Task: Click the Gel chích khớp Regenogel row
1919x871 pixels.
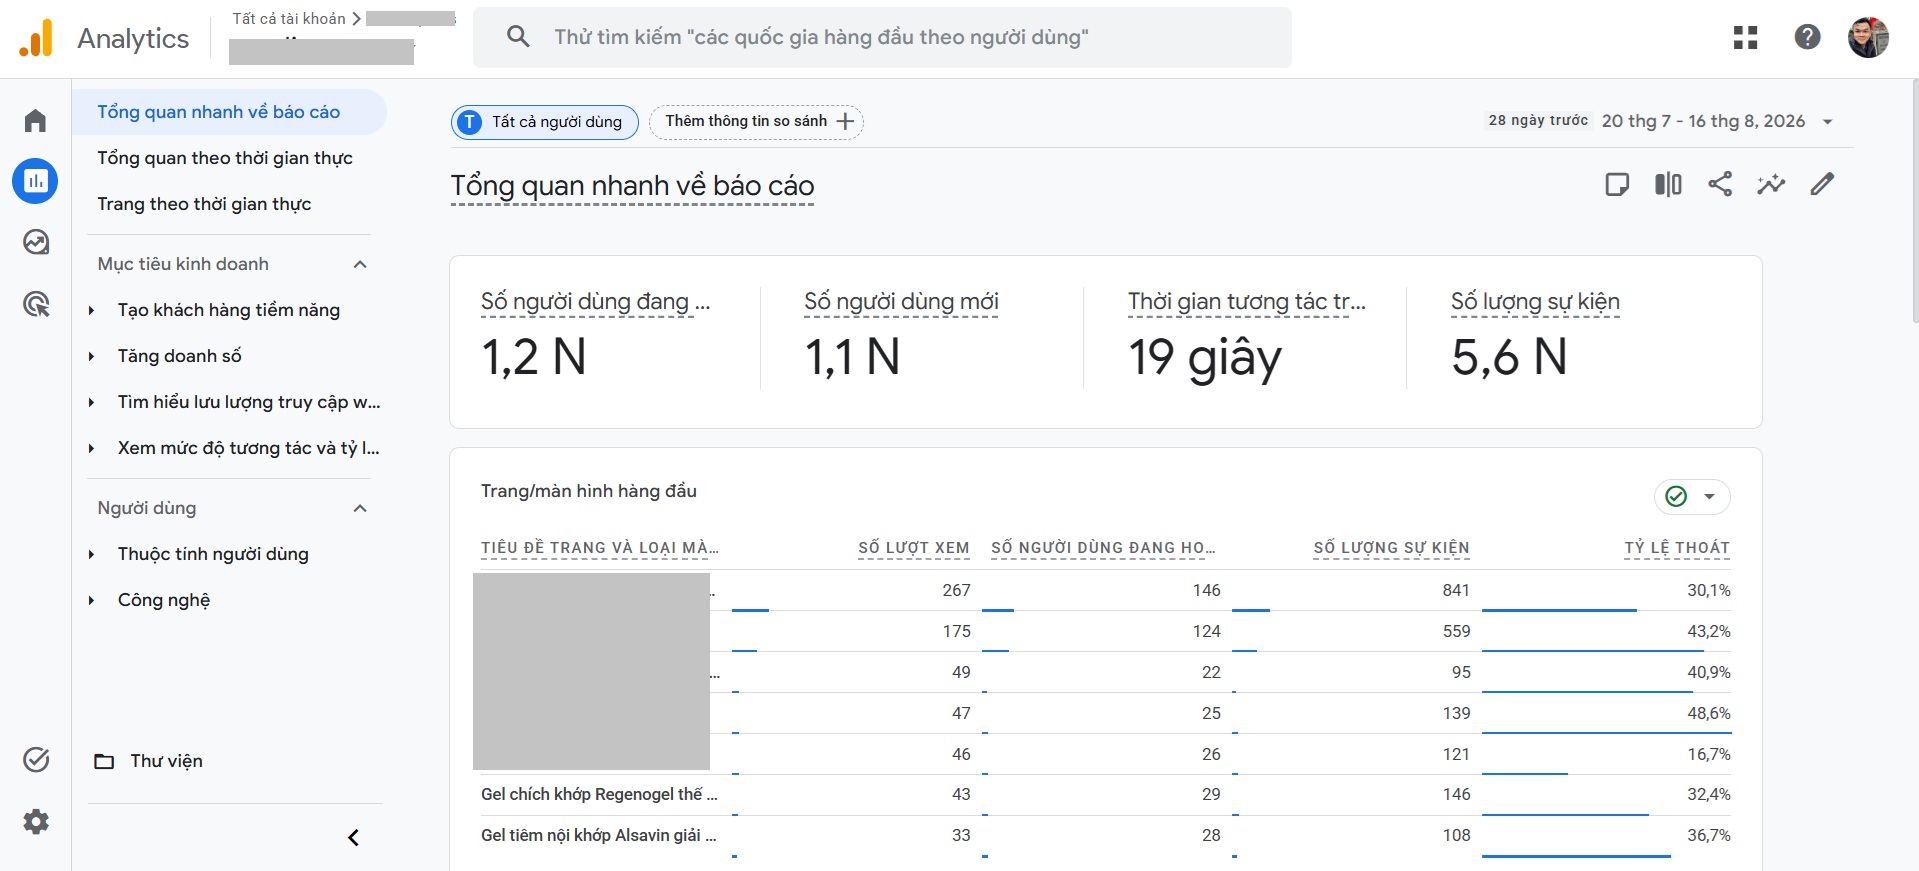Action: pyautogui.click(x=1105, y=794)
